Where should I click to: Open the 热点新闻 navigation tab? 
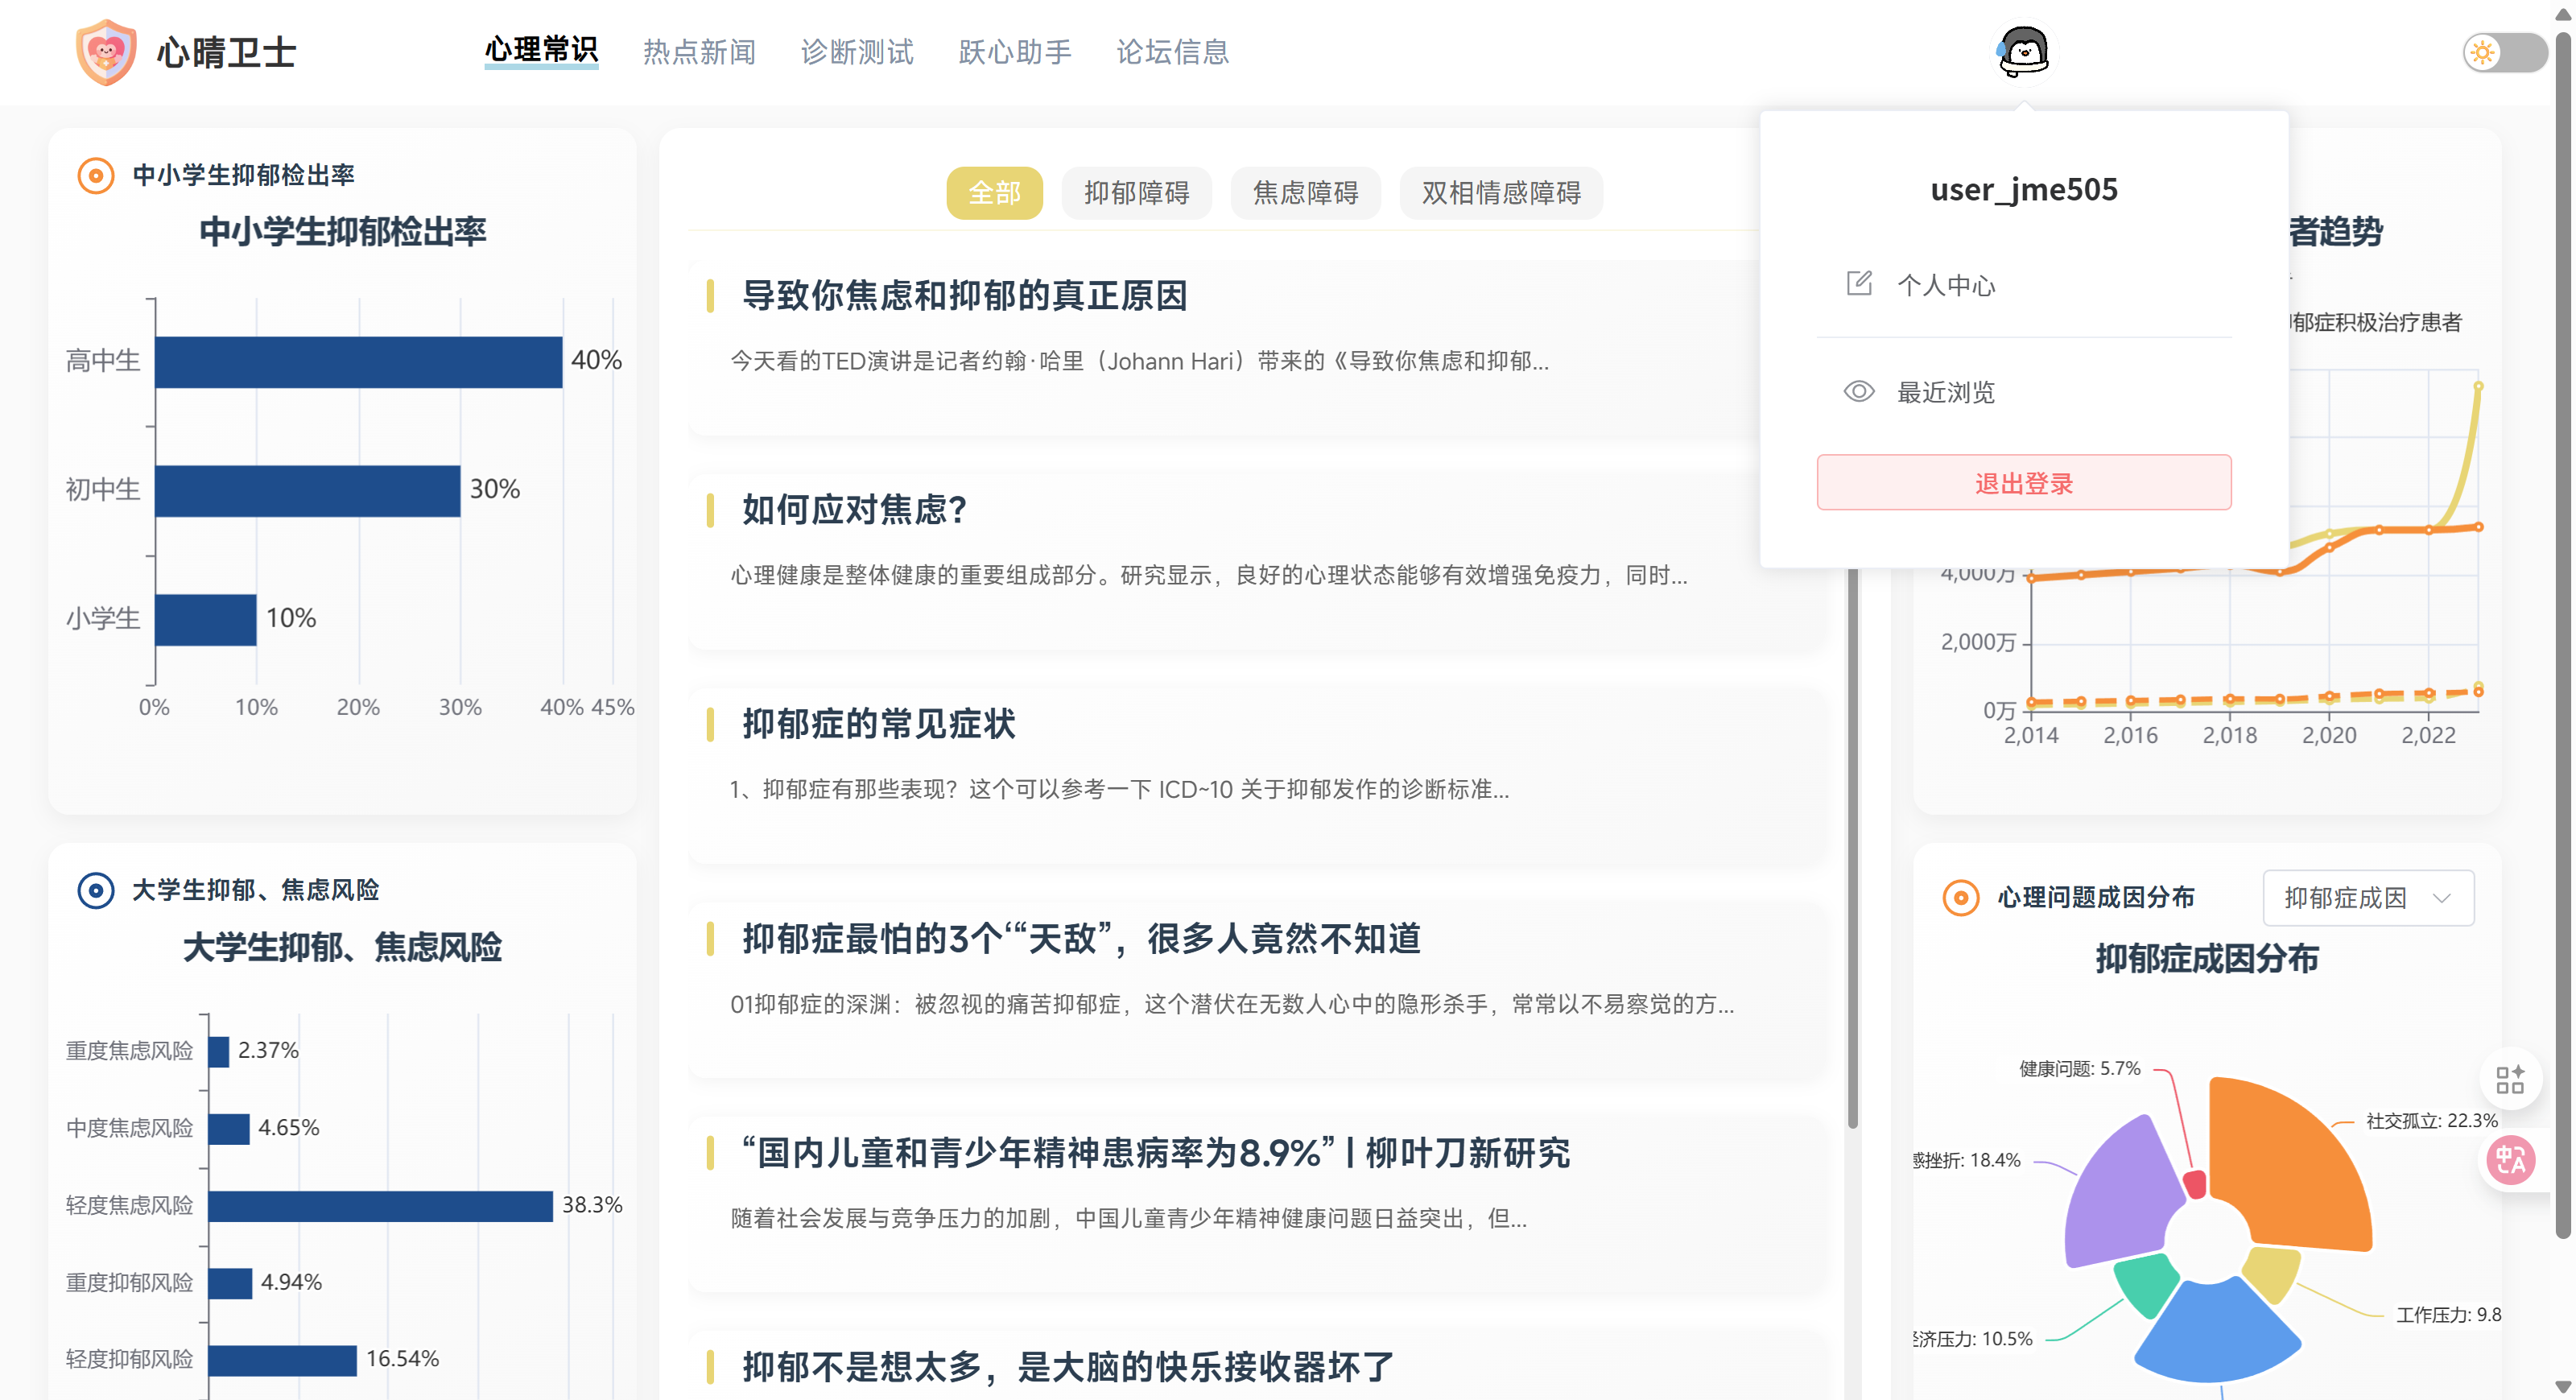pyautogui.click(x=699, y=52)
